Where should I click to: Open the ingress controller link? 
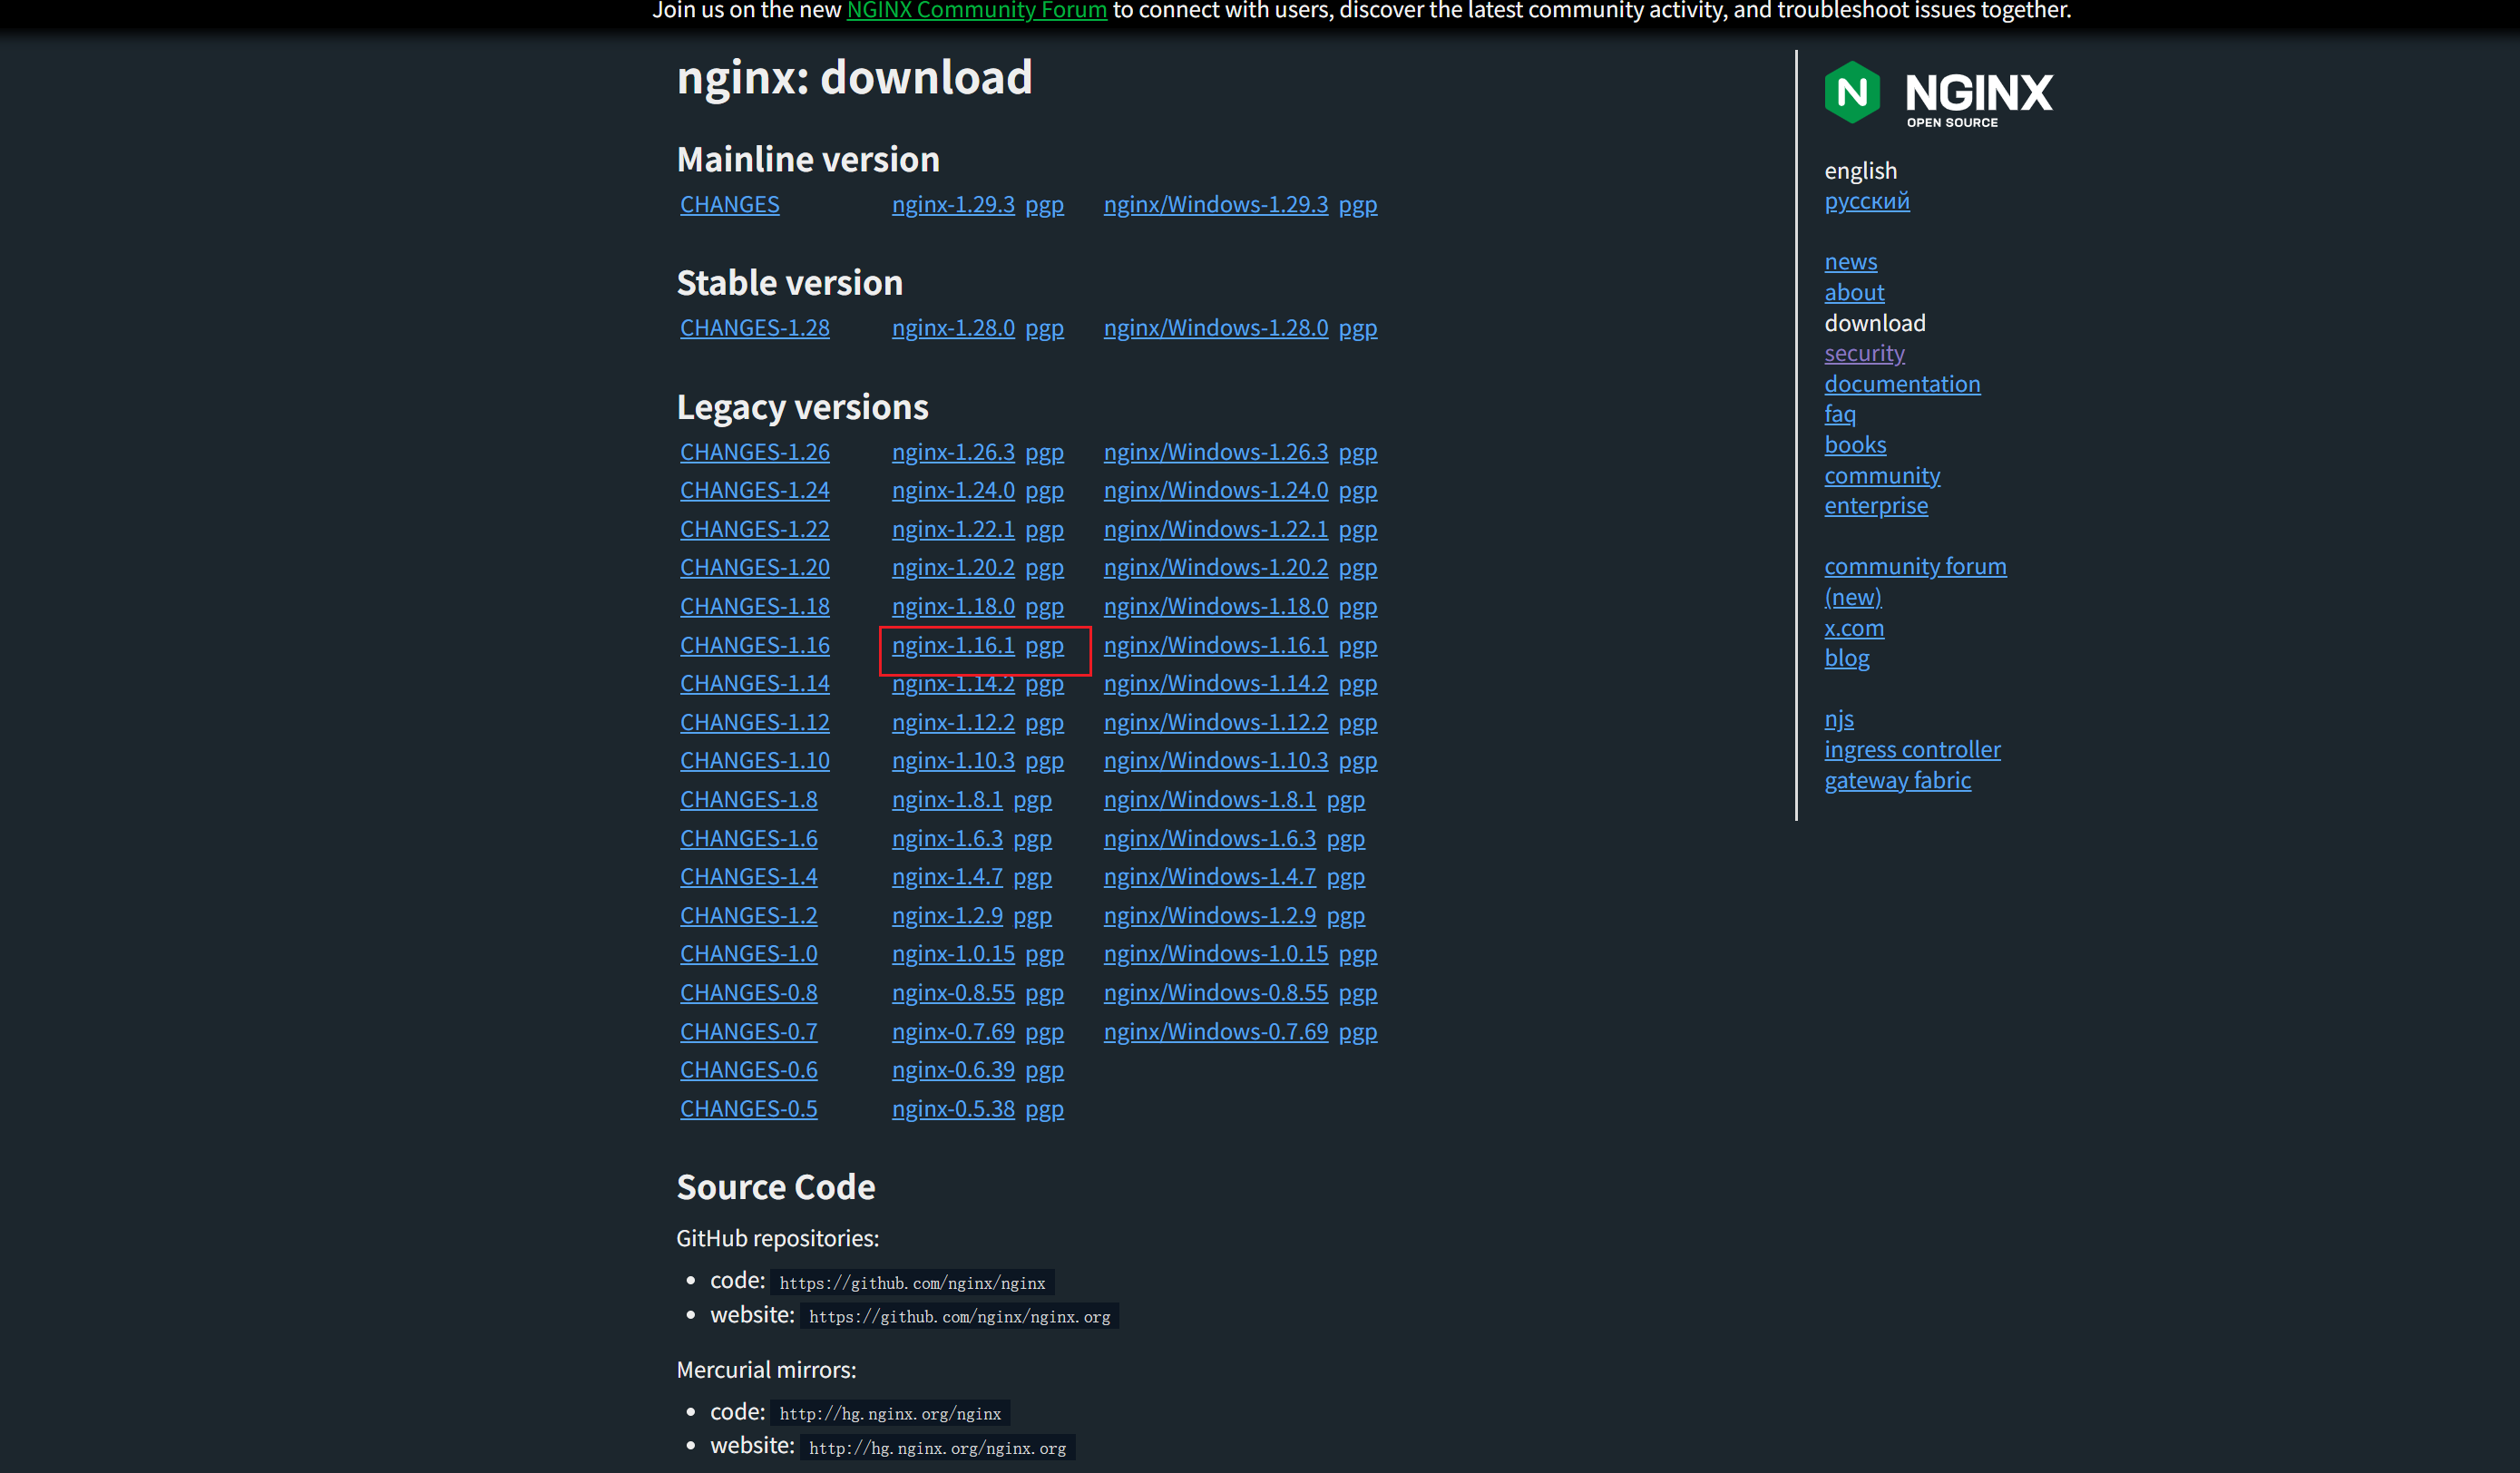tap(1911, 750)
